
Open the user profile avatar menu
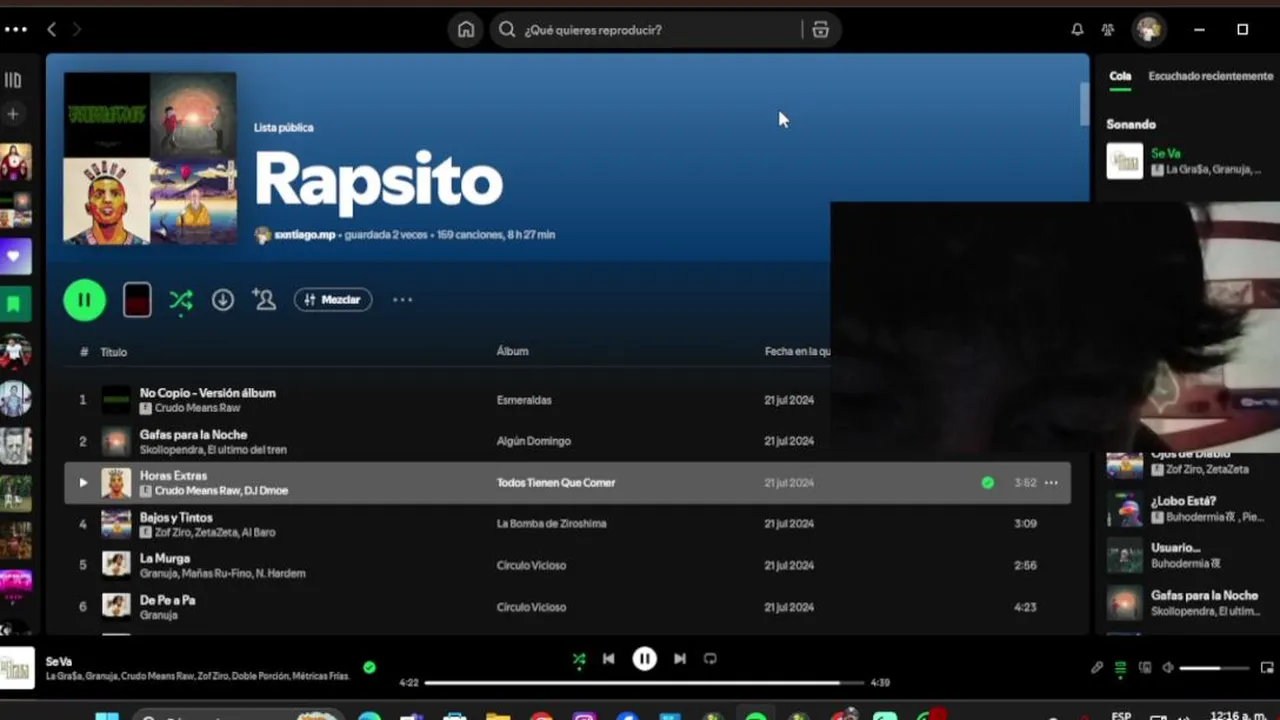click(x=1149, y=30)
